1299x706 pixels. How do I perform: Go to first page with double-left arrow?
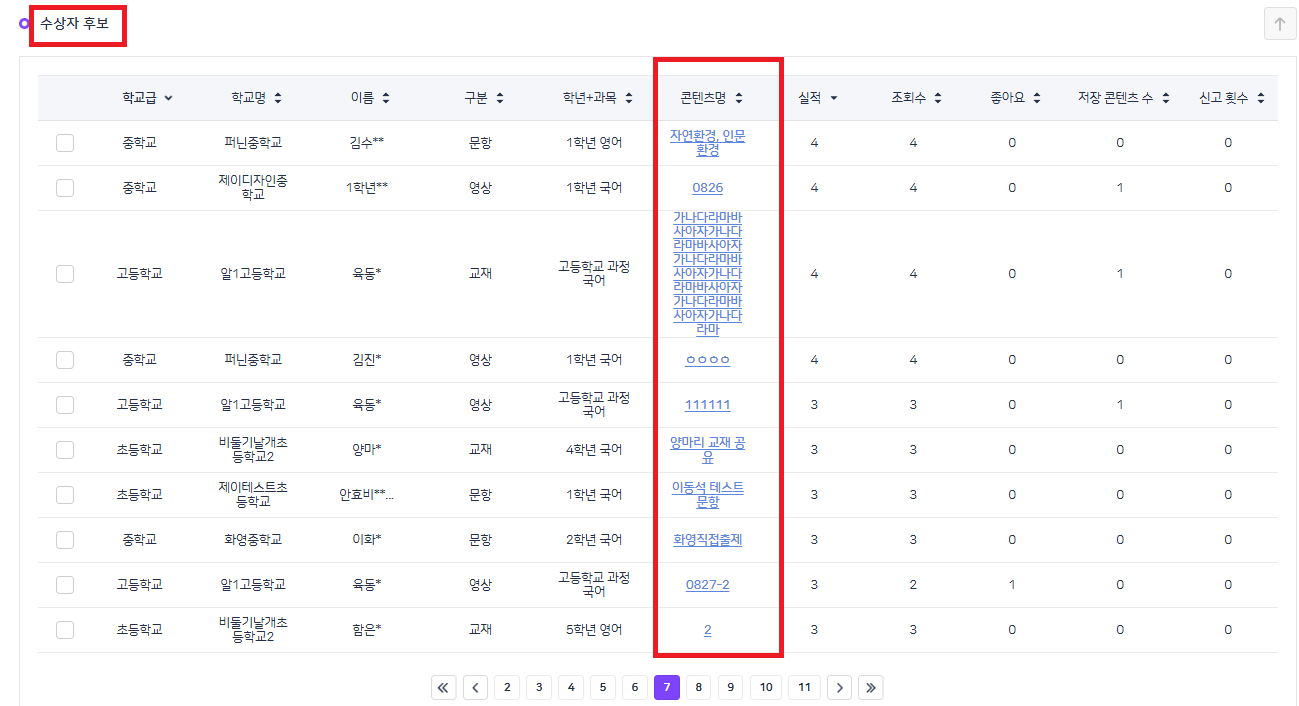point(444,687)
